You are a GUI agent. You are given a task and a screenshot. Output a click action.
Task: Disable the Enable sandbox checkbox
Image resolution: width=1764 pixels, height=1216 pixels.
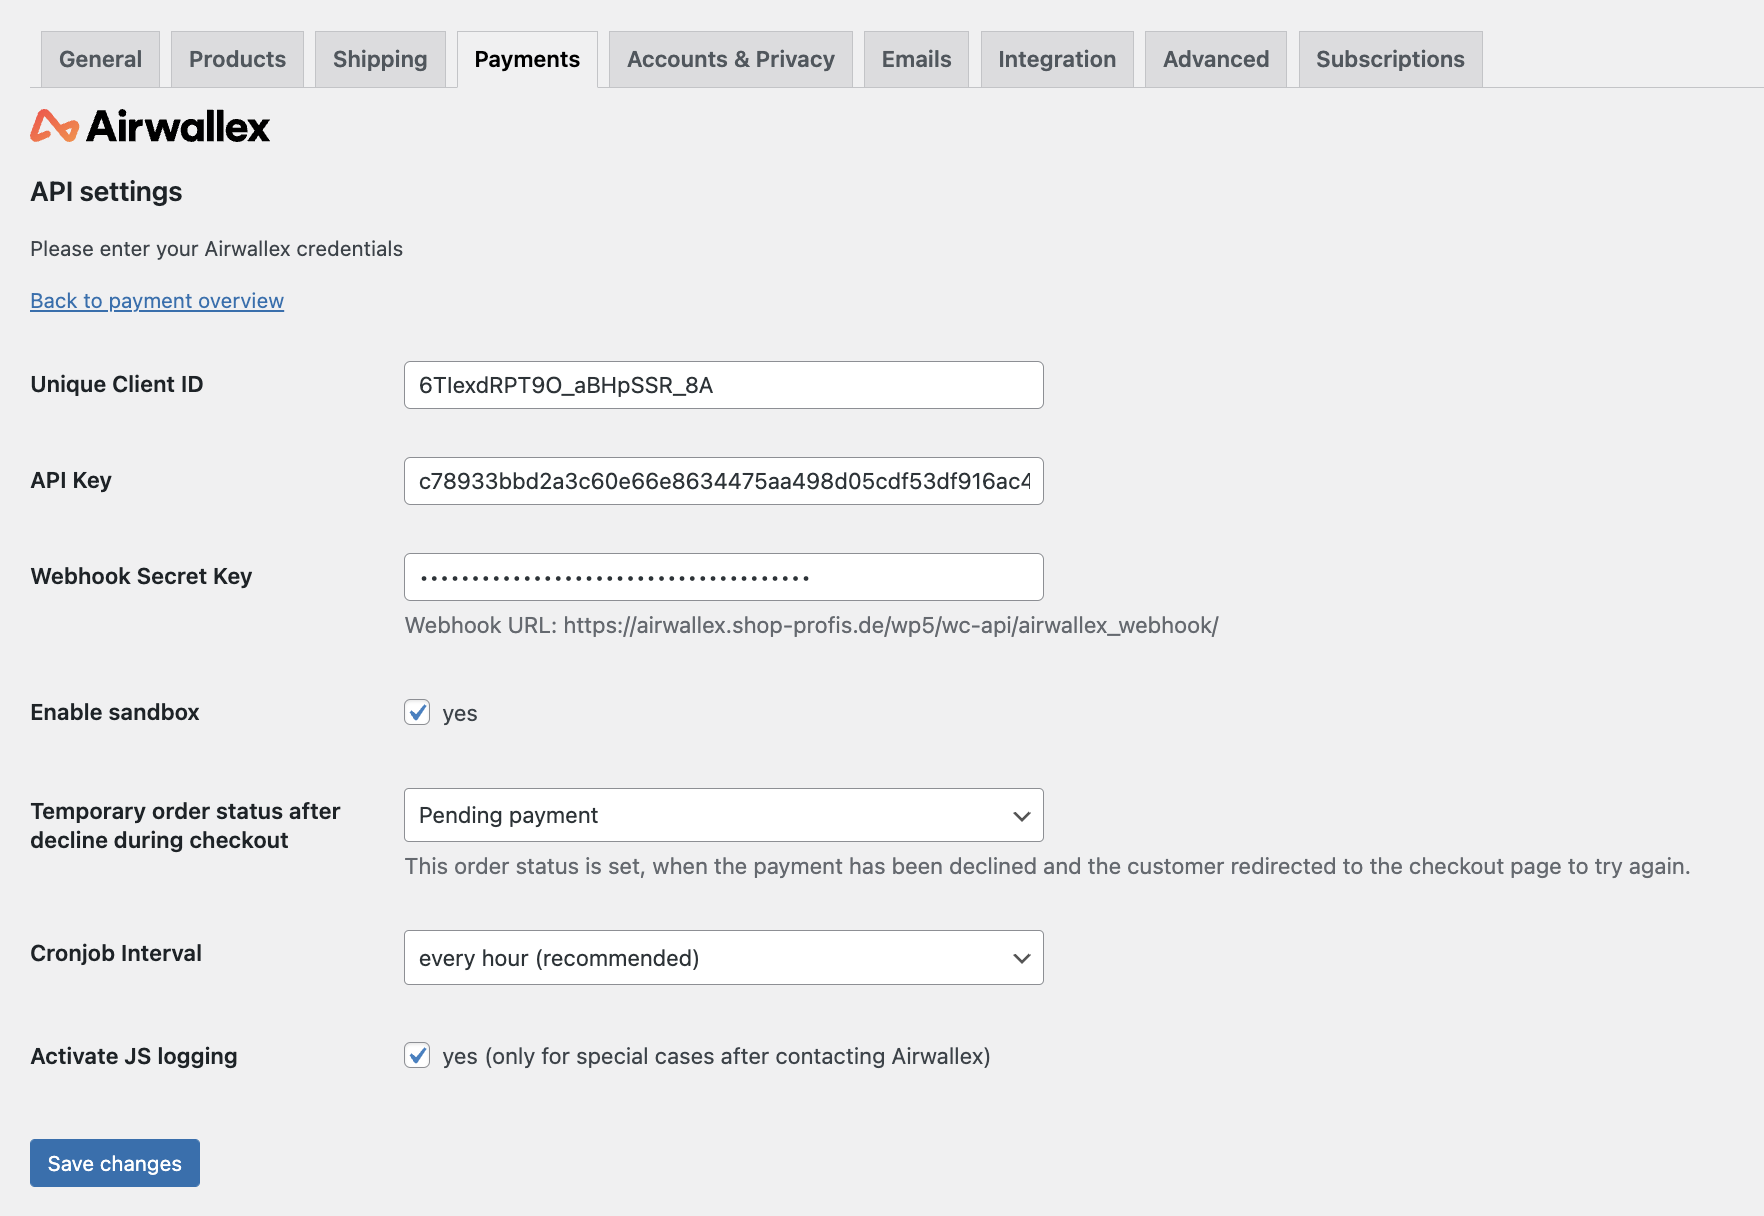[x=417, y=712]
